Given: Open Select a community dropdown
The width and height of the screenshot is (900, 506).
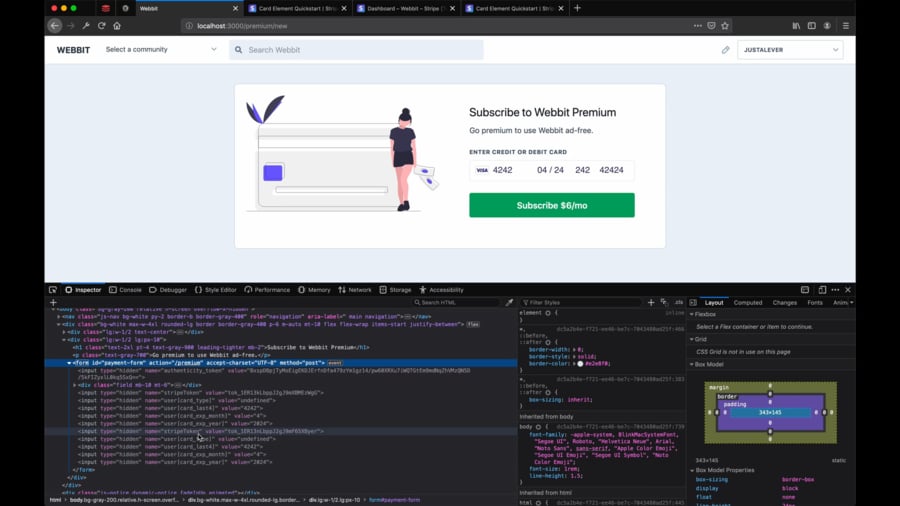Looking at the screenshot, I should (161, 50).
